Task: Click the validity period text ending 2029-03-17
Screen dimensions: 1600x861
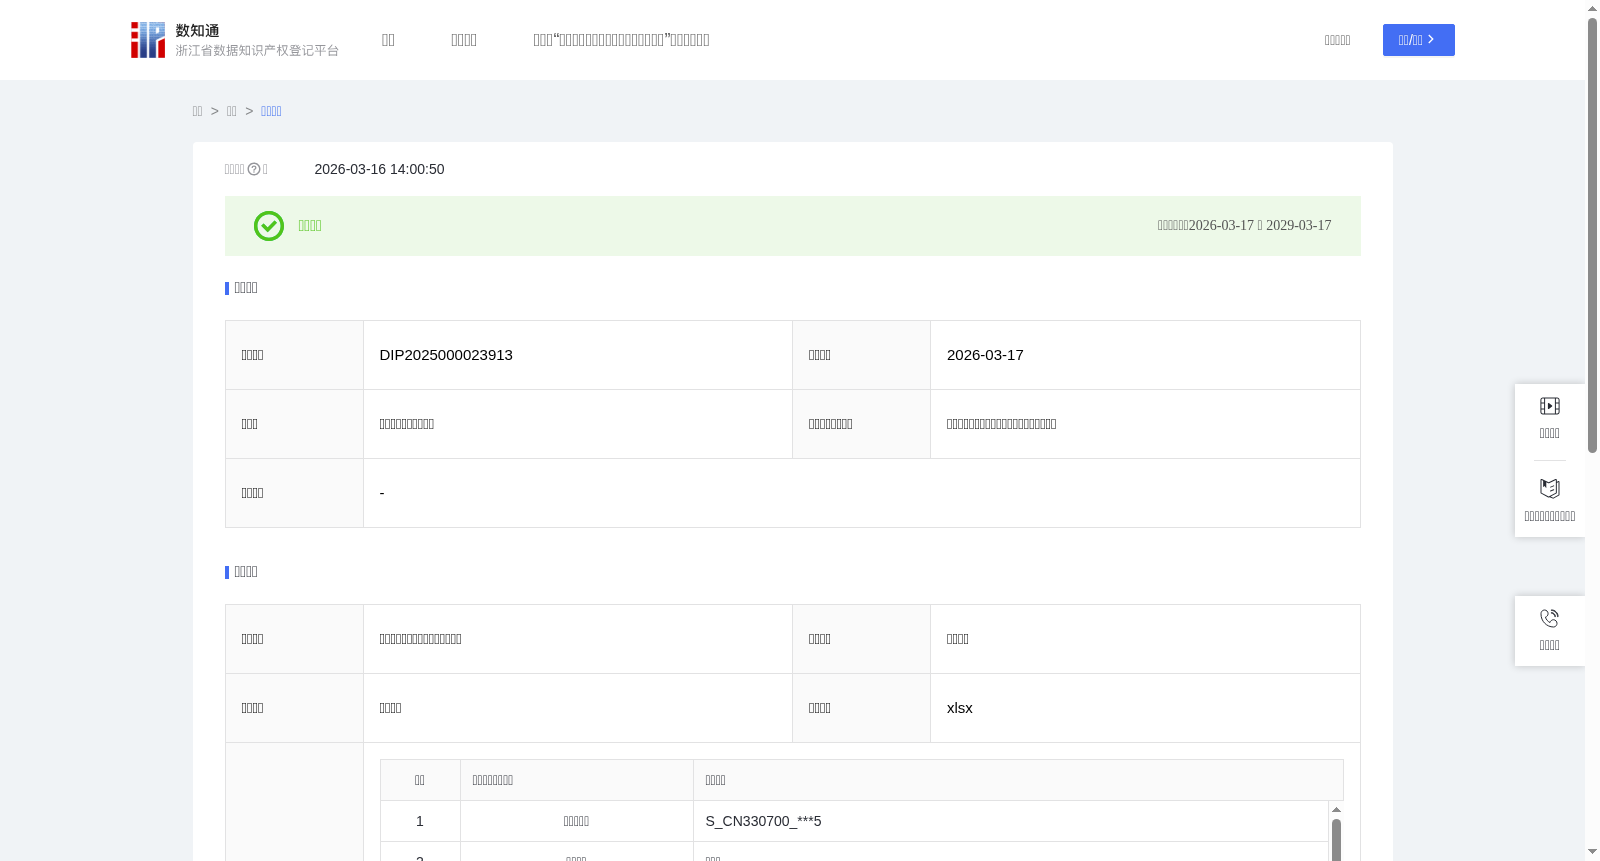Action: 1244,226
